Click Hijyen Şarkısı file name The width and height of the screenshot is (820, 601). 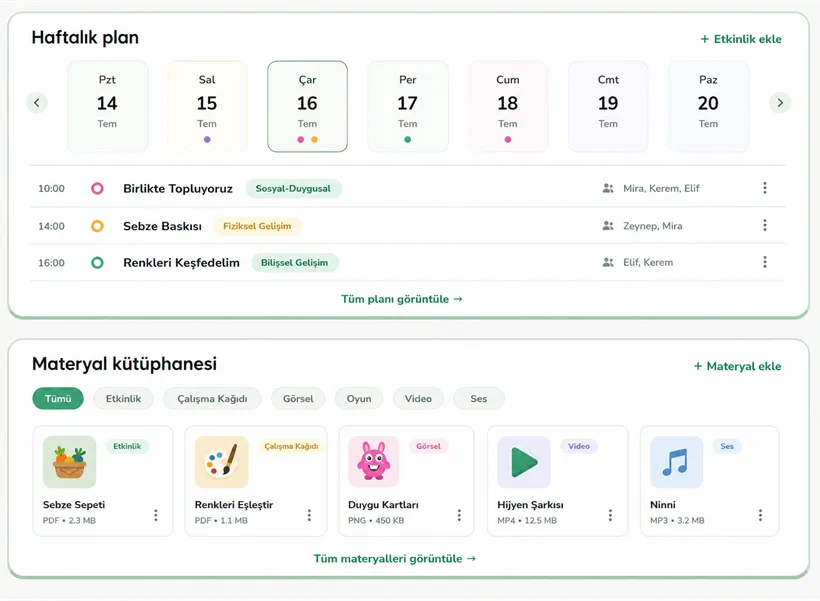pyautogui.click(x=530, y=505)
